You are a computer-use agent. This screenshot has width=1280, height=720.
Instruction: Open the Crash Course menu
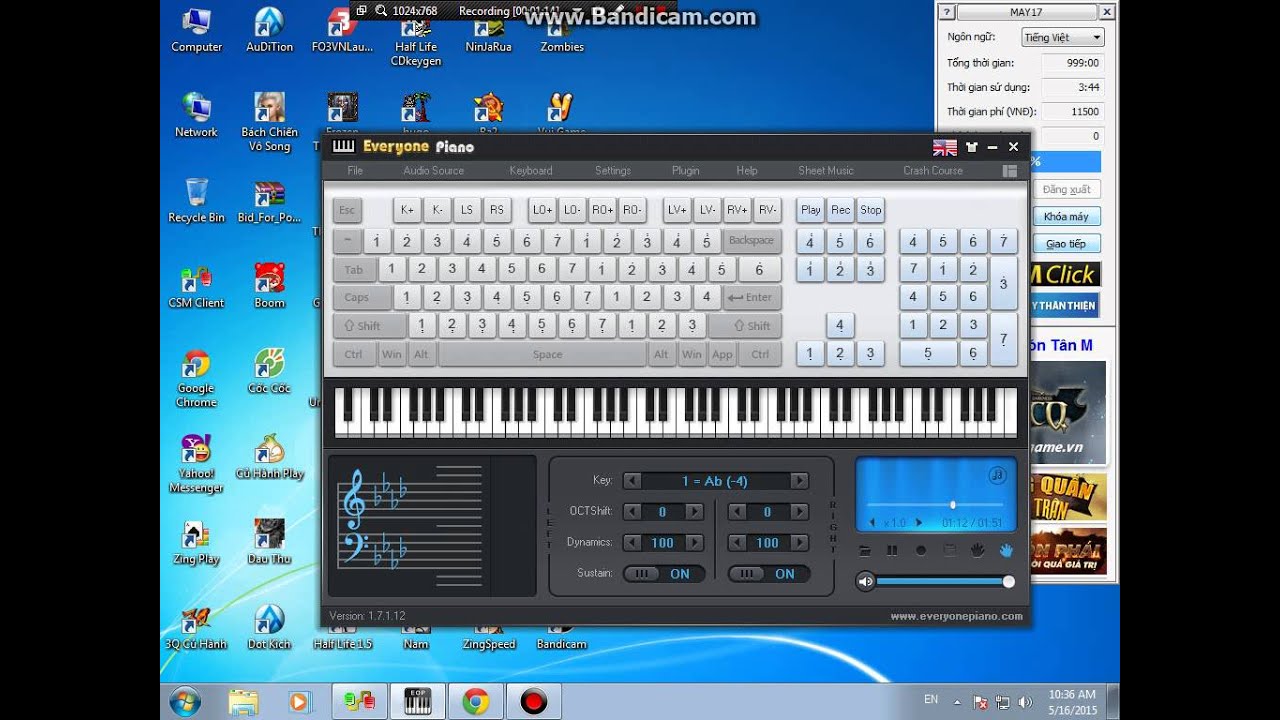(x=933, y=171)
